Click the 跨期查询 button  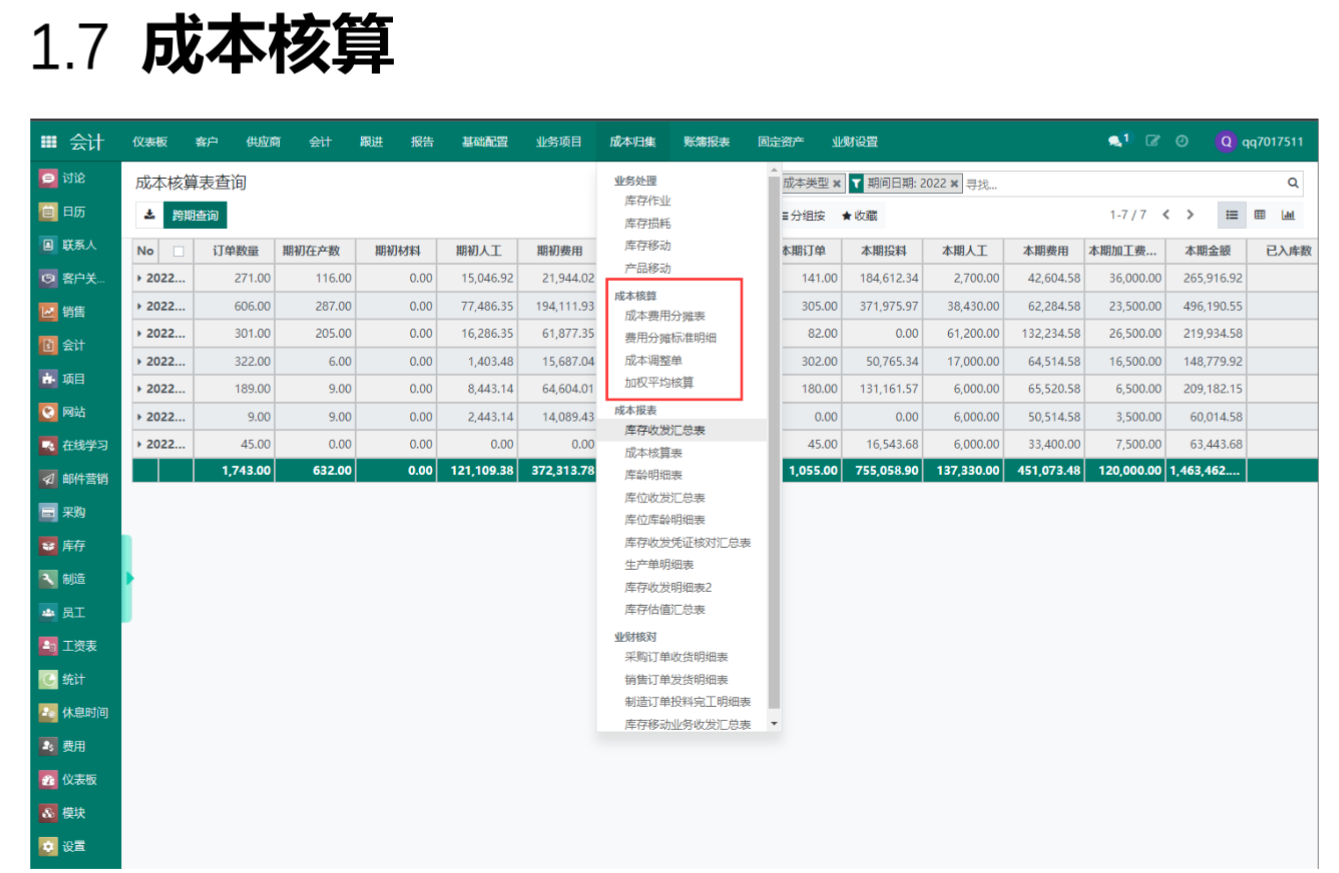(x=195, y=214)
